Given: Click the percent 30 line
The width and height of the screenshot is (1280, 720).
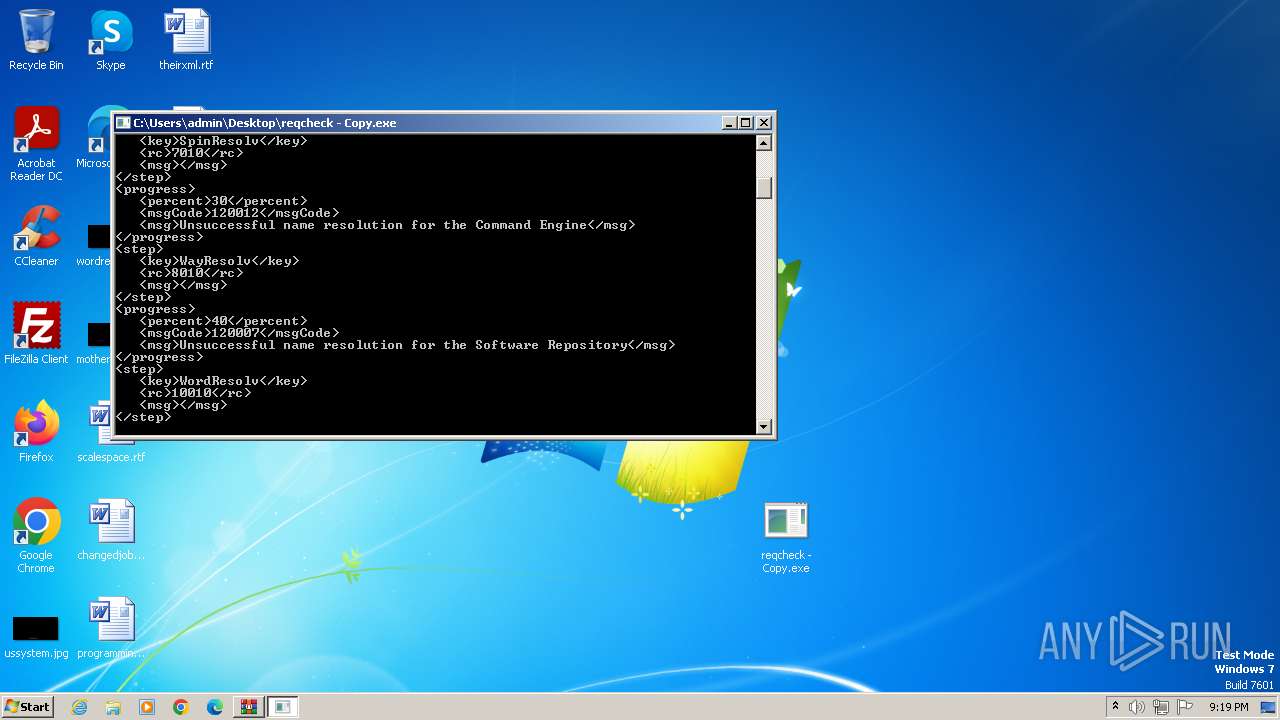Looking at the screenshot, I should click(x=223, y=201).
